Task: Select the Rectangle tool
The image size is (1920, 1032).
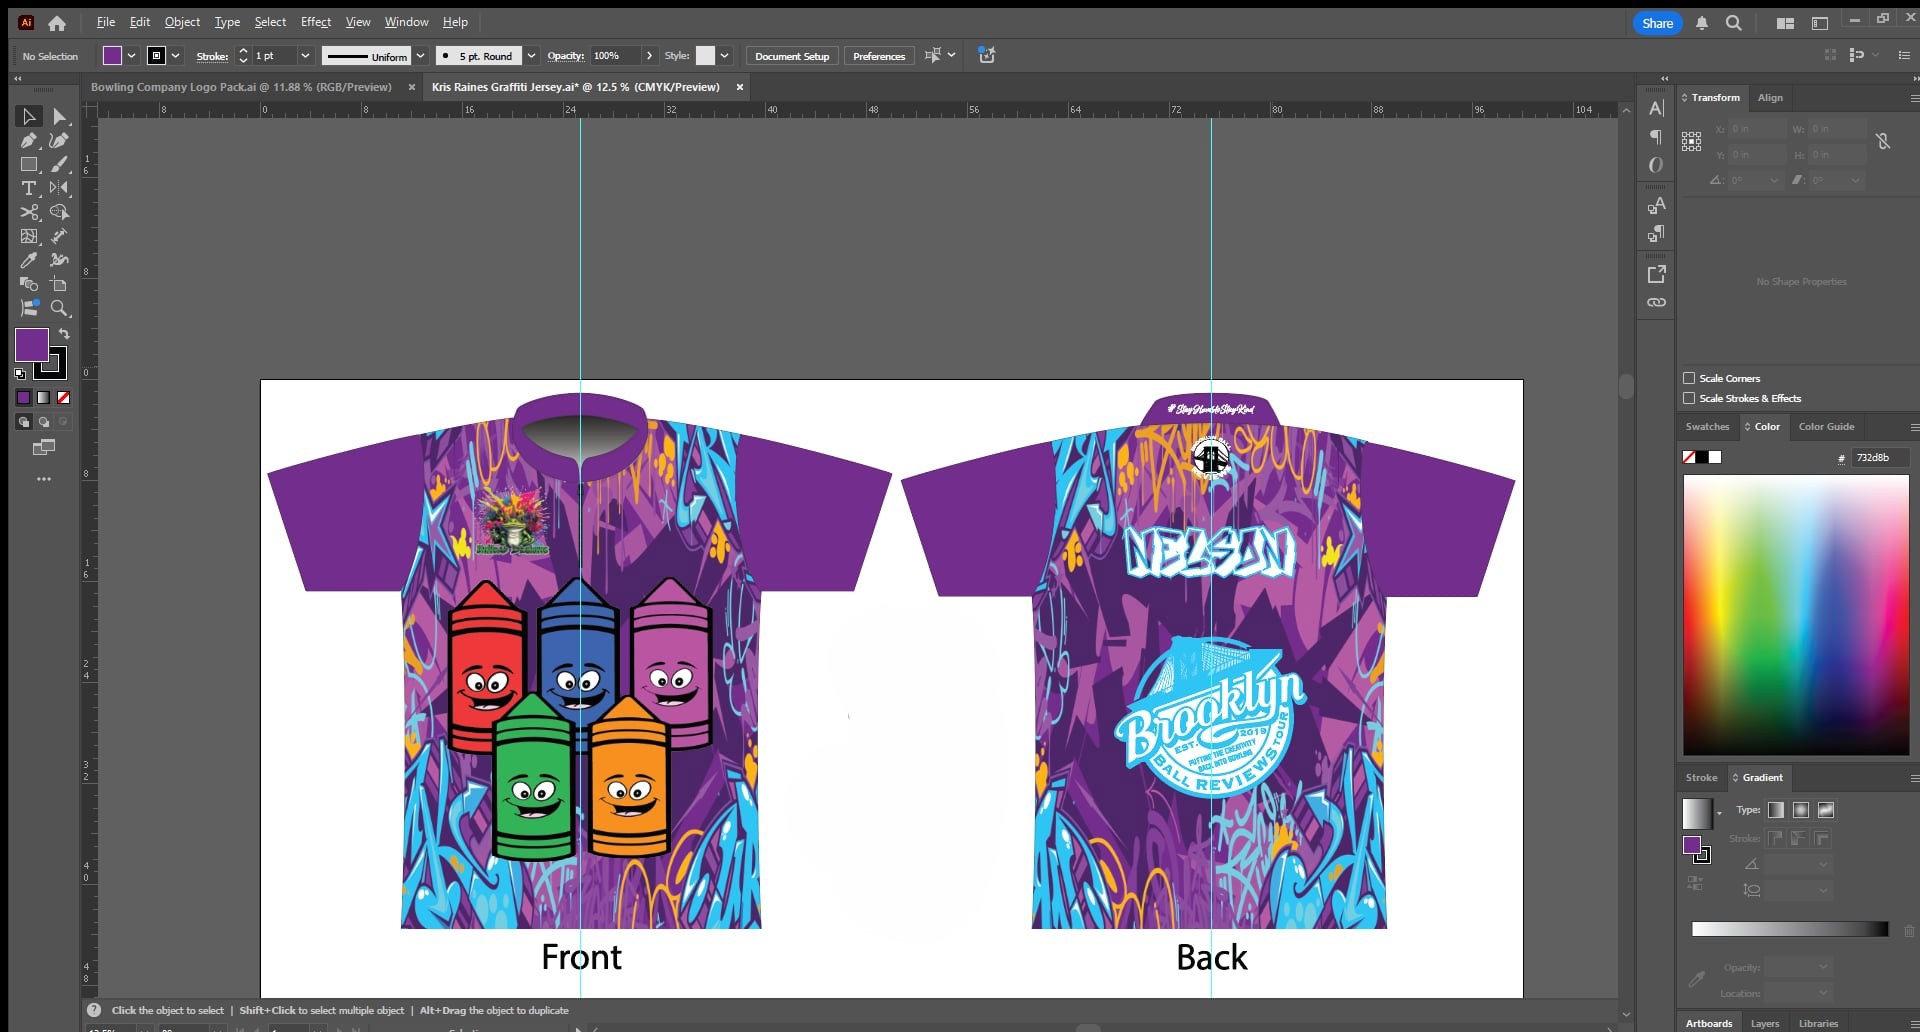Action: (x=29, y=165)
